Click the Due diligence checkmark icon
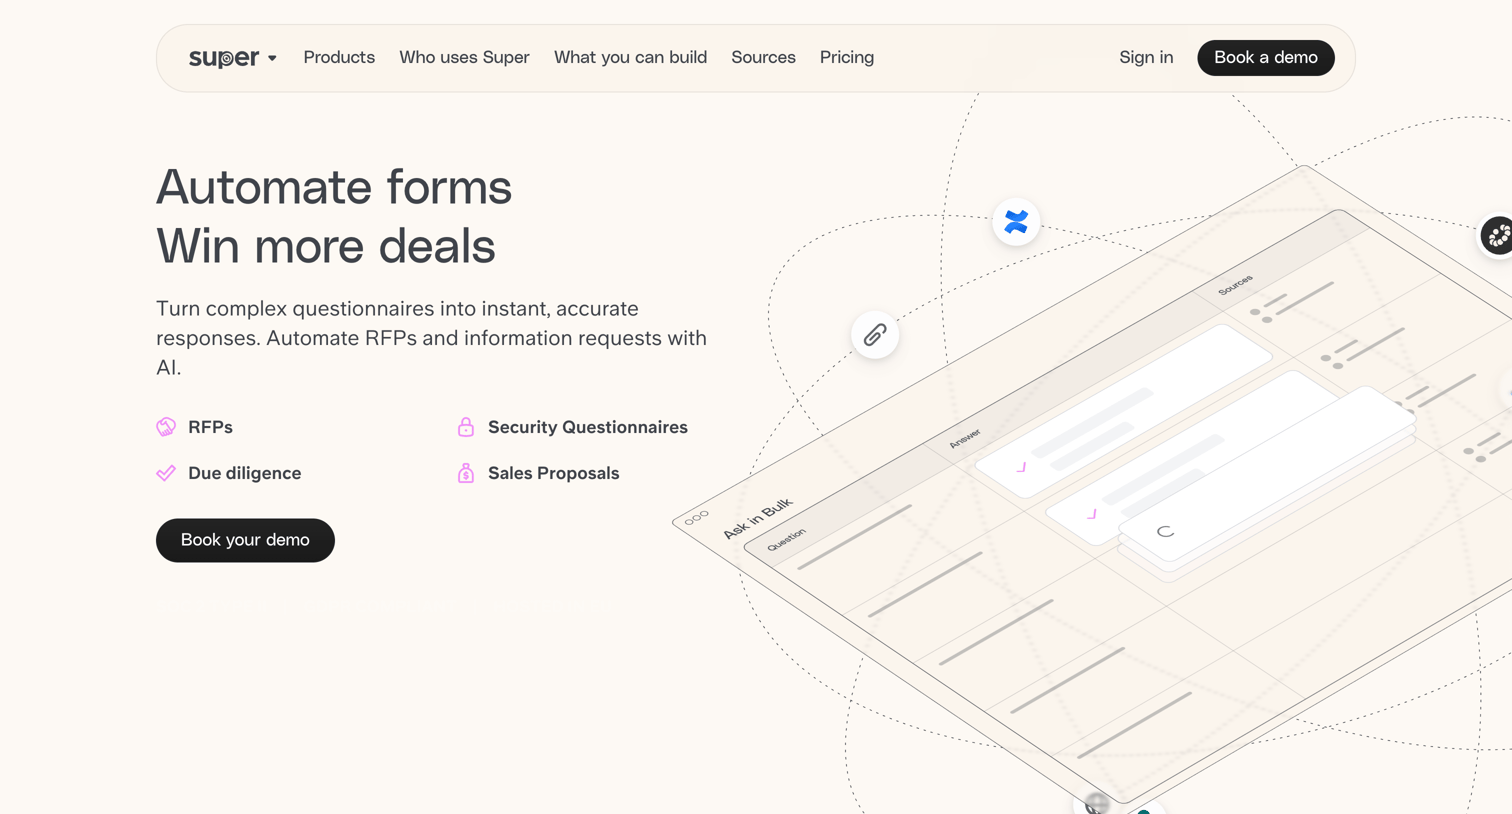Image resolution: width=1512 pixels, height=814 pixels. (166, 473)
